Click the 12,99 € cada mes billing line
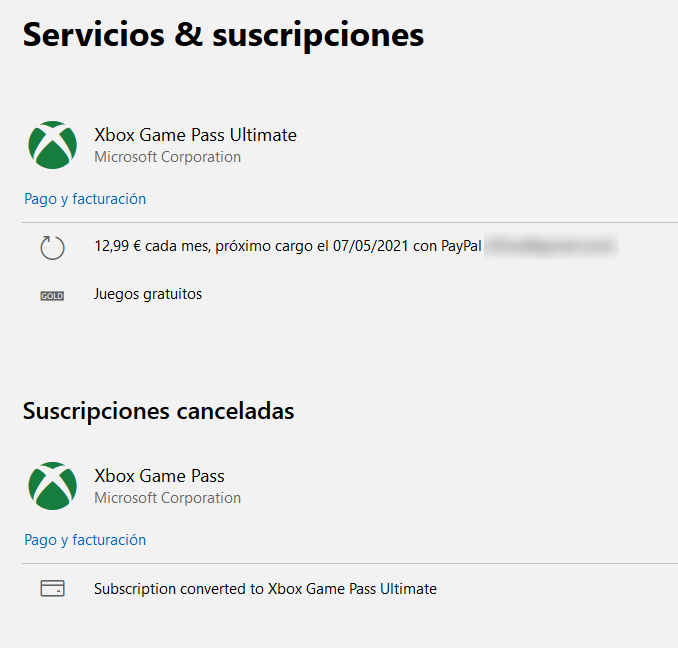Viewport: 678px width, 648px height. (x=288, y=246)
